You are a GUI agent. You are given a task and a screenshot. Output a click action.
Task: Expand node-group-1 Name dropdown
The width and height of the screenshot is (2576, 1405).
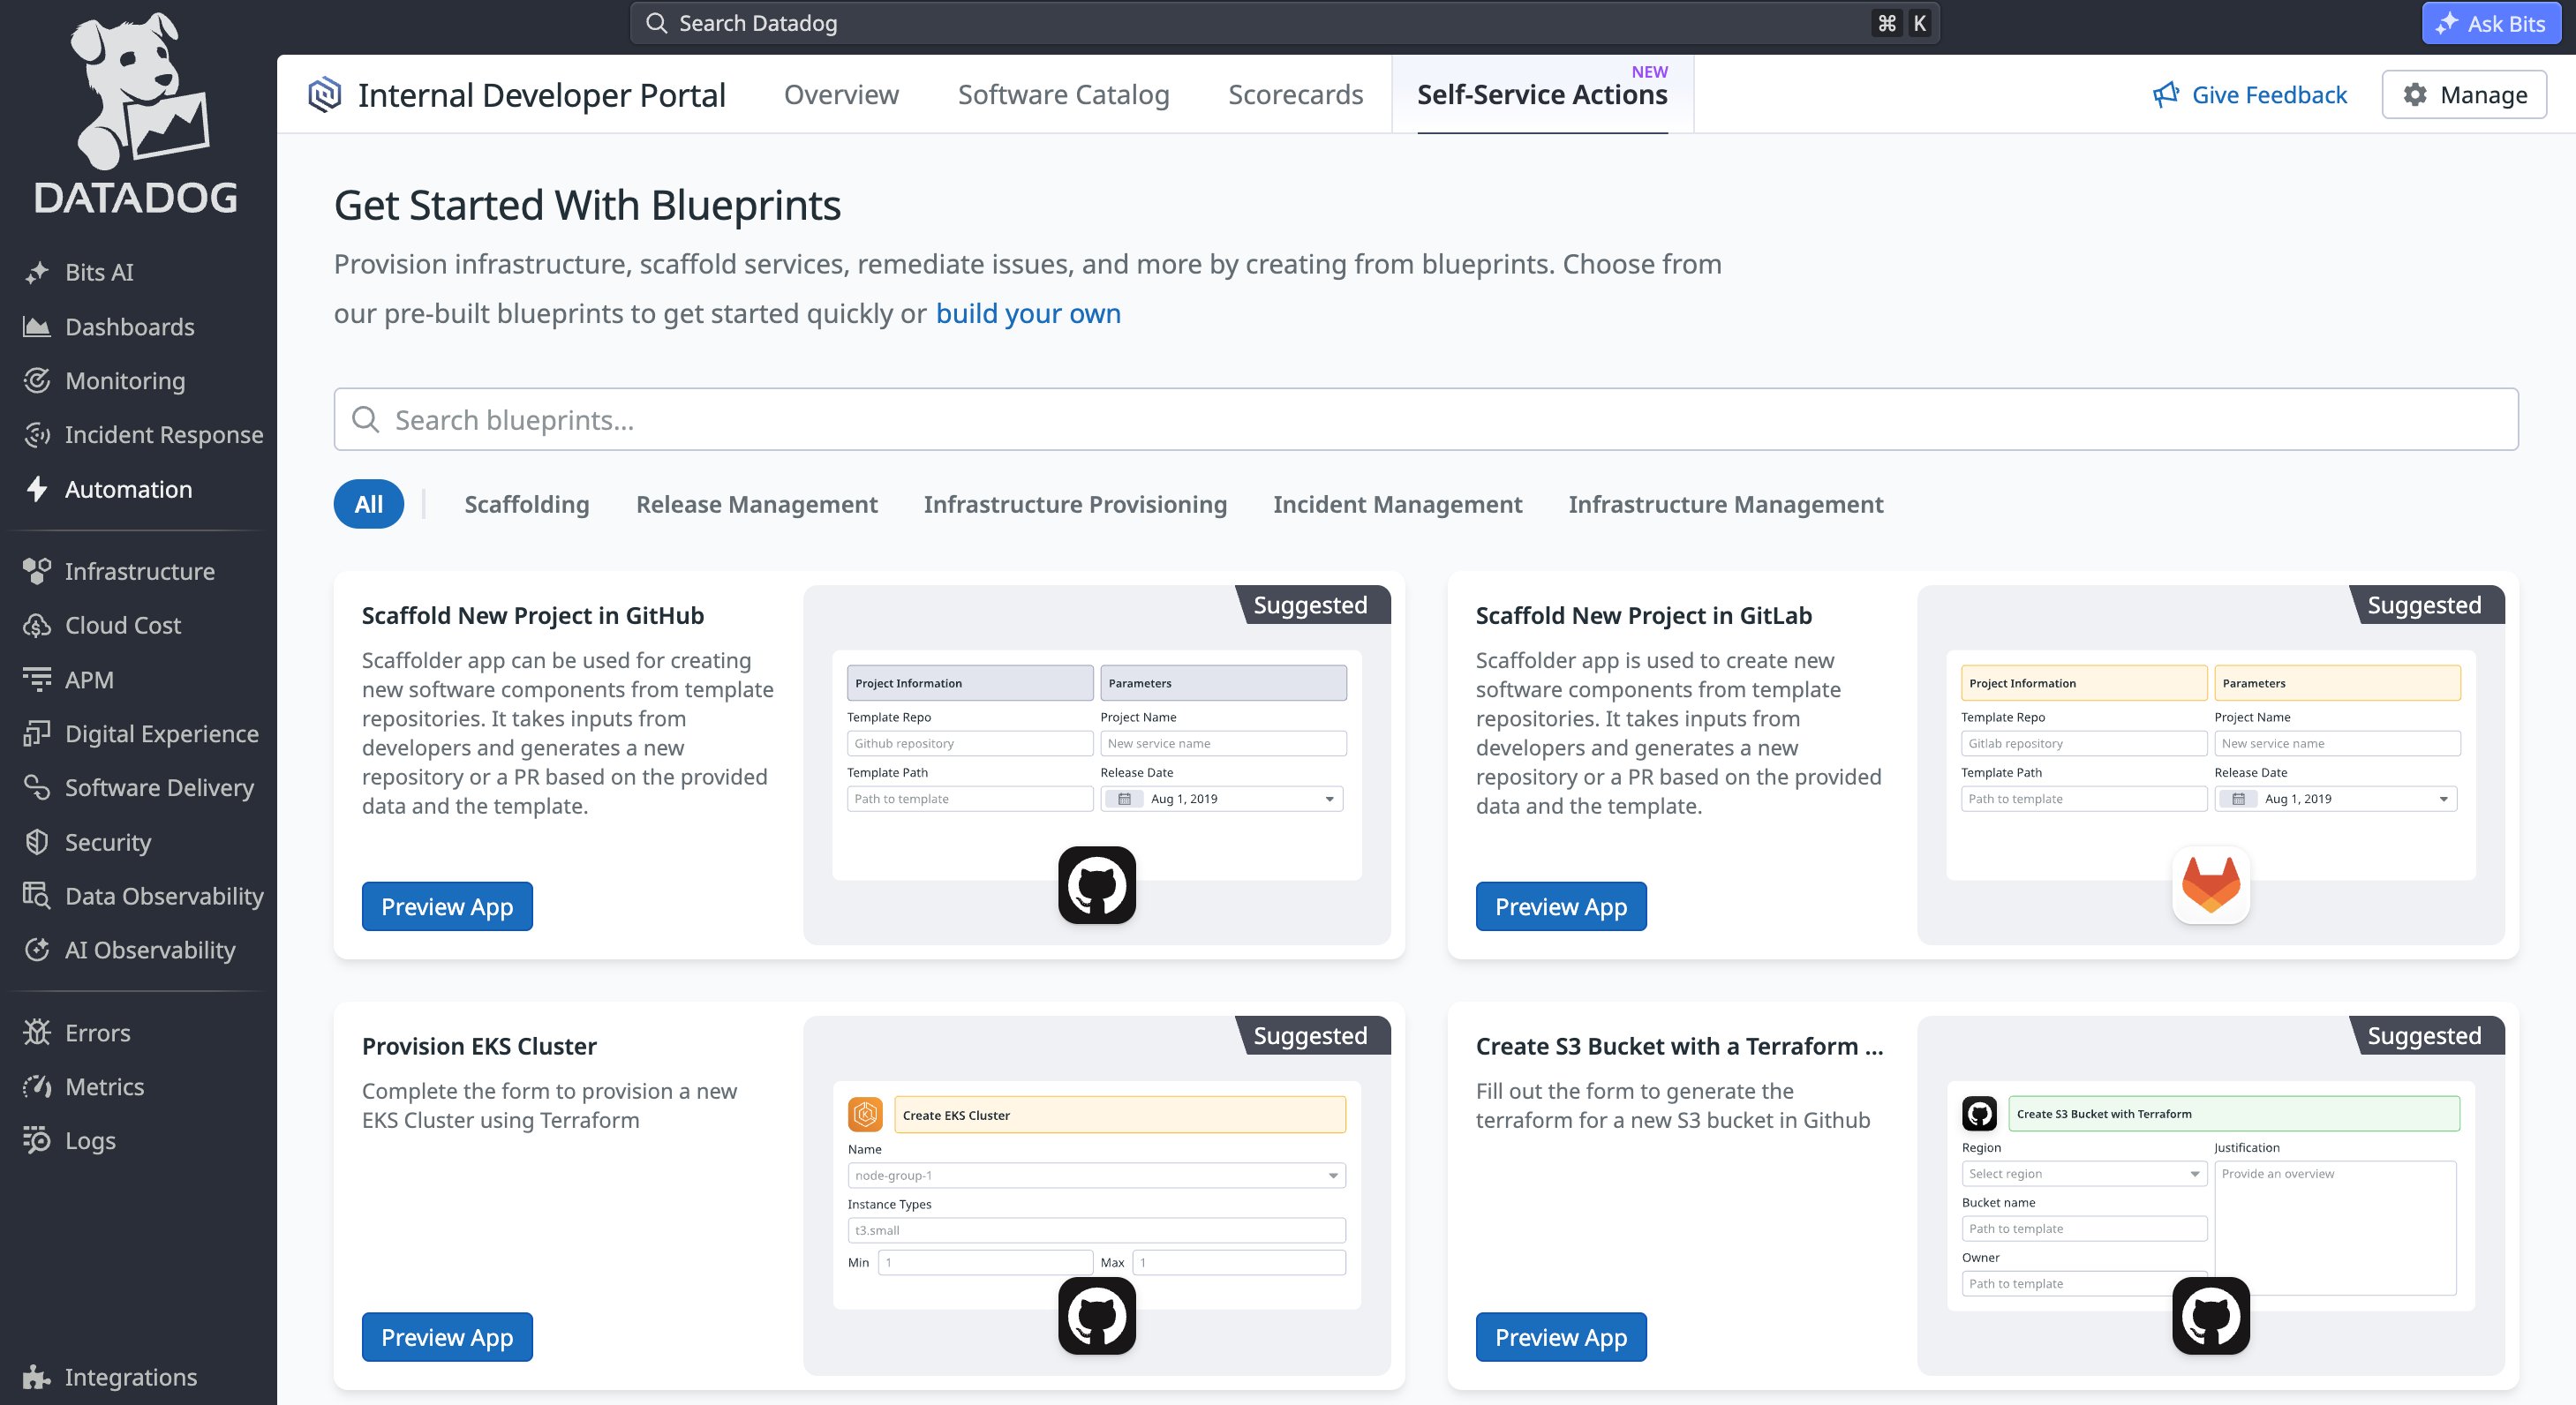click(1332, 1175)
